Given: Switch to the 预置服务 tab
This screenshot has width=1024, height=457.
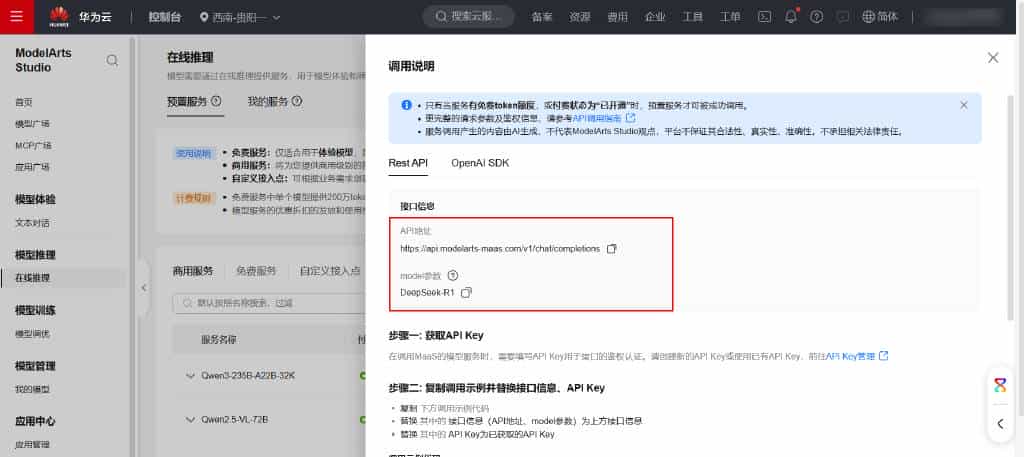Looking at the screenshot, I should coord(187,101).
